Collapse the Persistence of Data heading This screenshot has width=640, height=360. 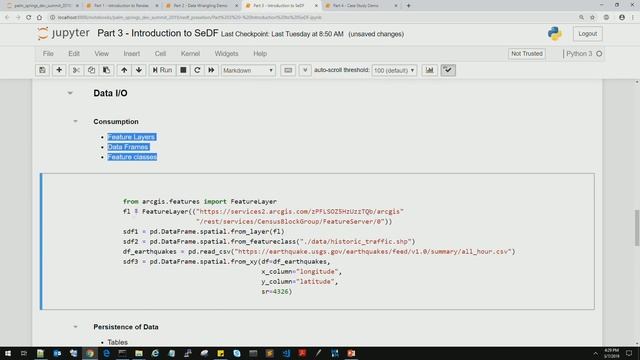(x=75, y=327)
